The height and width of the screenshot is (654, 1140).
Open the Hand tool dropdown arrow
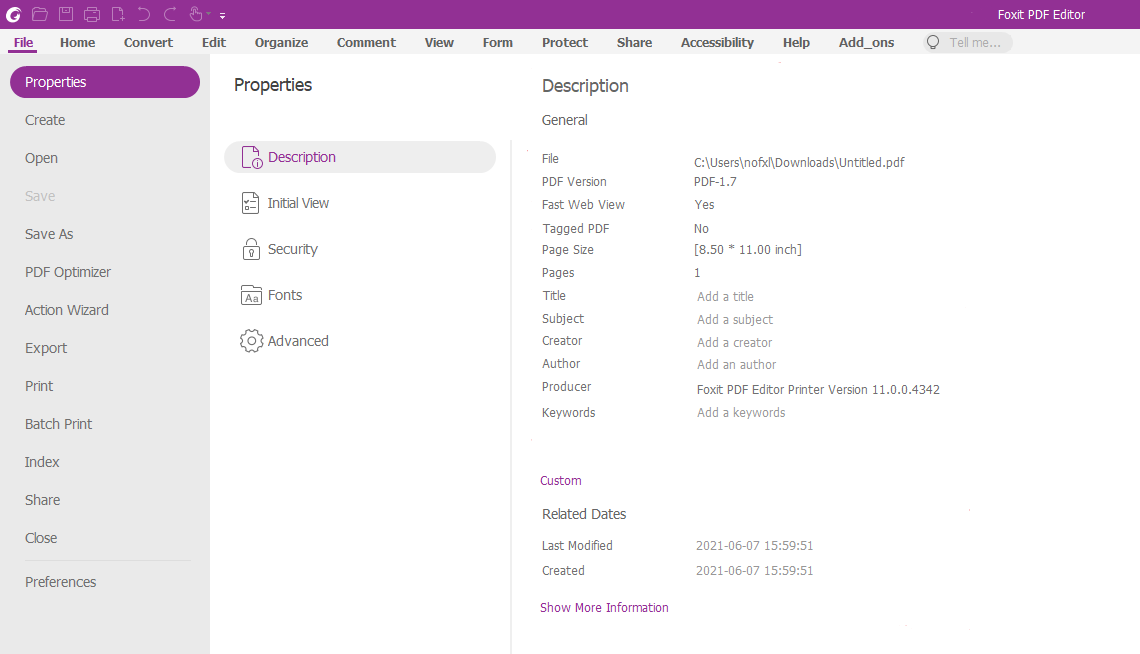[208, 13]
